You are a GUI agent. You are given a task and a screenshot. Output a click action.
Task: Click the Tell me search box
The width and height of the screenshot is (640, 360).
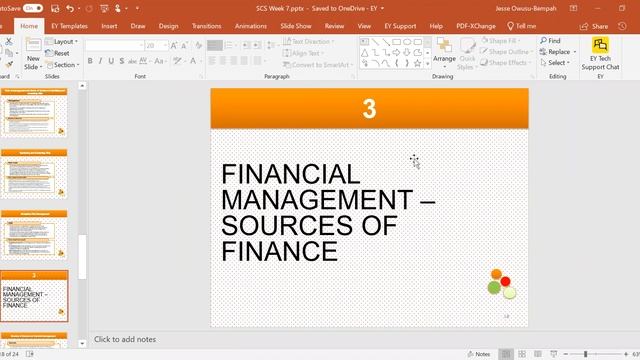[522, 26]
